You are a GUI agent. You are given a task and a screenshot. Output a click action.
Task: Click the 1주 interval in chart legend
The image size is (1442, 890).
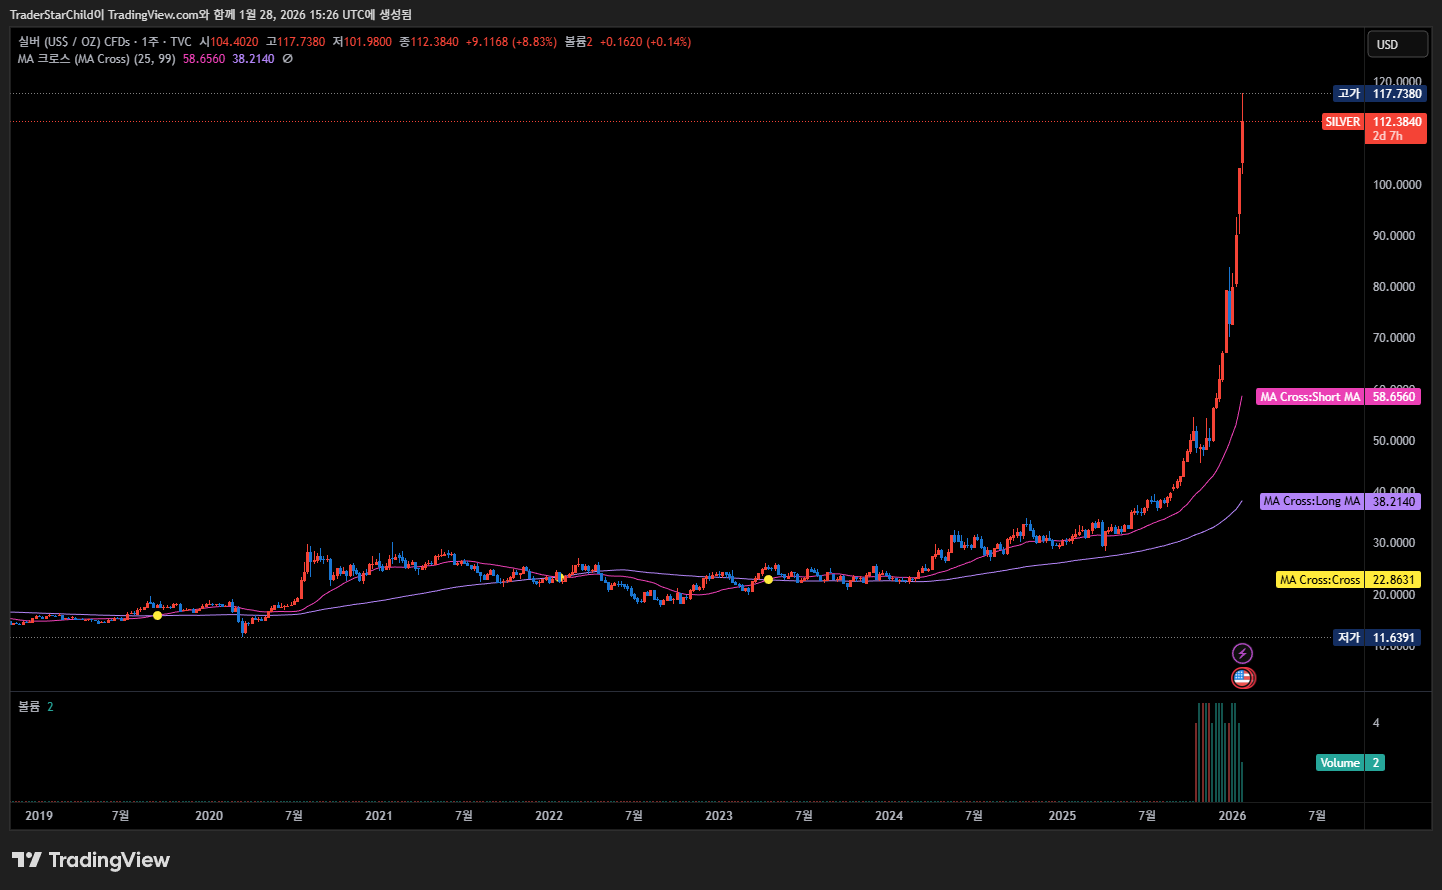point(150,42)
